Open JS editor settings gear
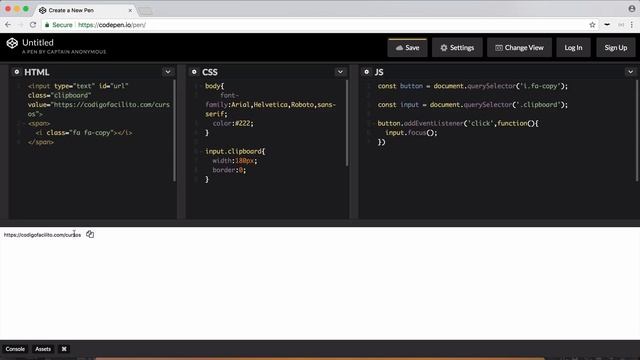640x360 pixels. (x=367, y=72)
